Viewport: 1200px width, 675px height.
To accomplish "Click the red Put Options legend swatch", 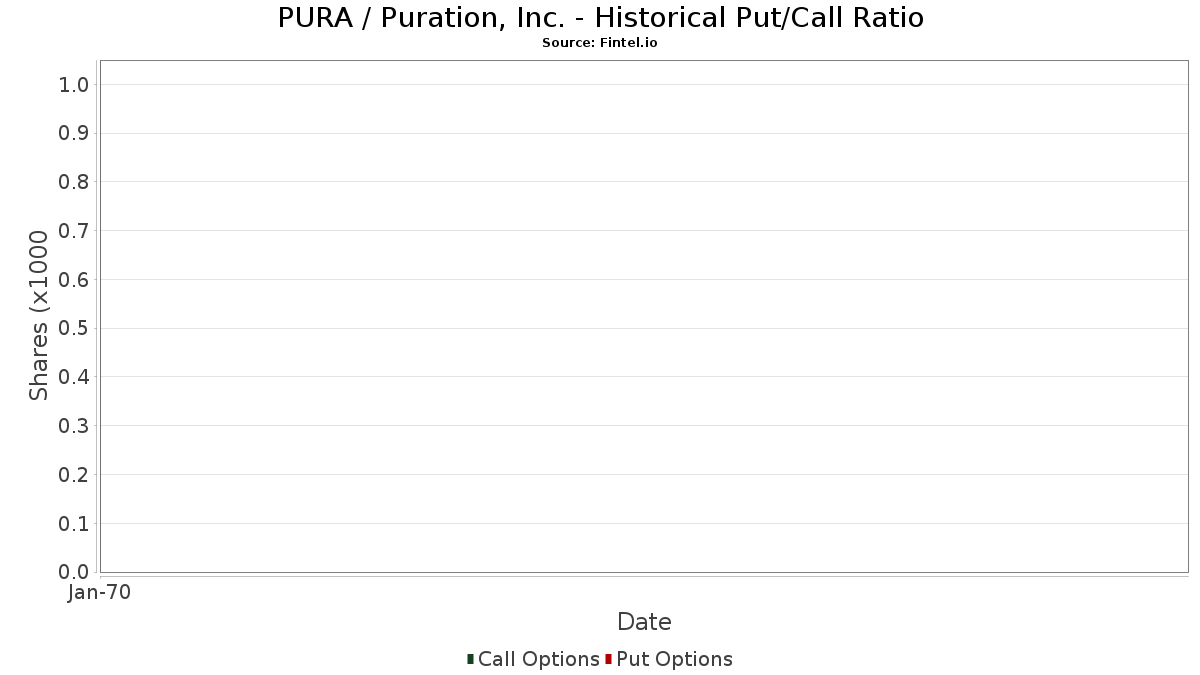I will point(608,659).
